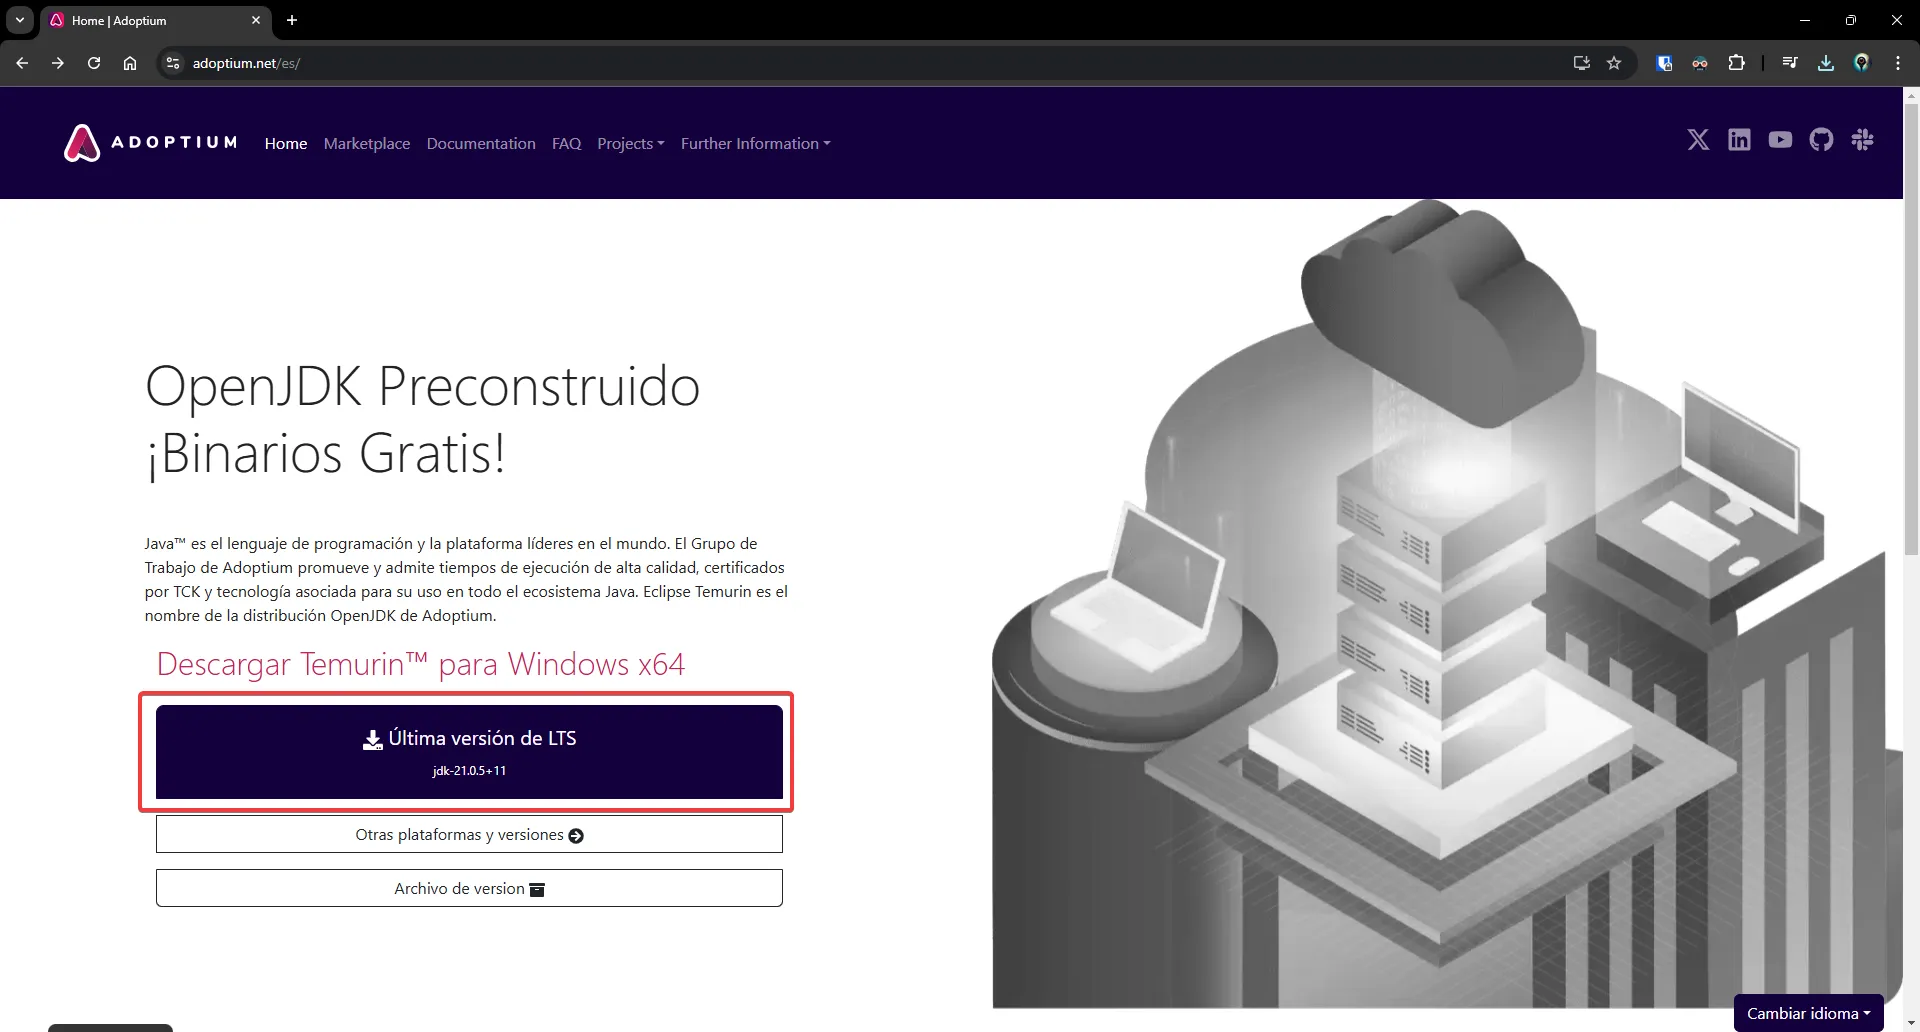This screenshot has width=1920, height=1032.
Task: Download Última versión de LTS
Action: click(469, 752)
